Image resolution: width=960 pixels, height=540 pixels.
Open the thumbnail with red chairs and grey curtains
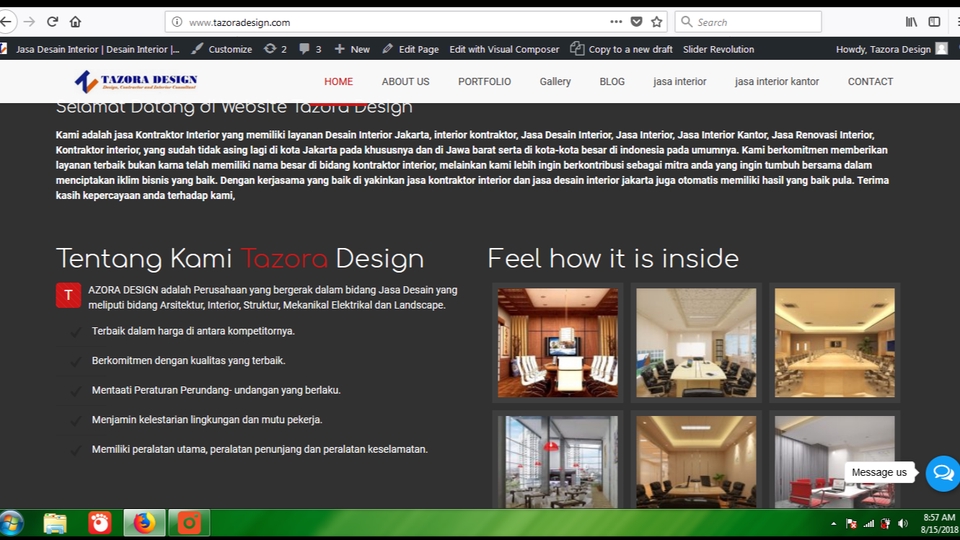click(x=834, y=462)
